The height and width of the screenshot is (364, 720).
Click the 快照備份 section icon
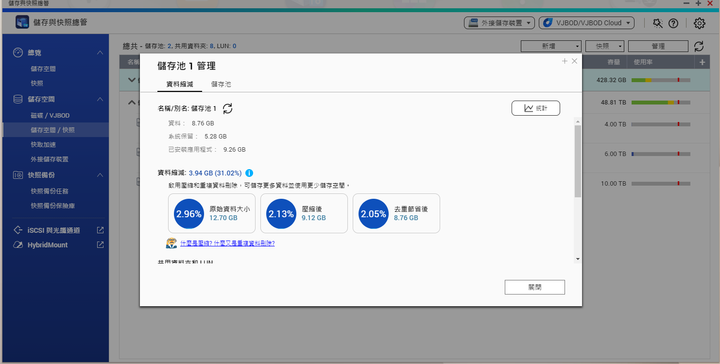point(17,175)
